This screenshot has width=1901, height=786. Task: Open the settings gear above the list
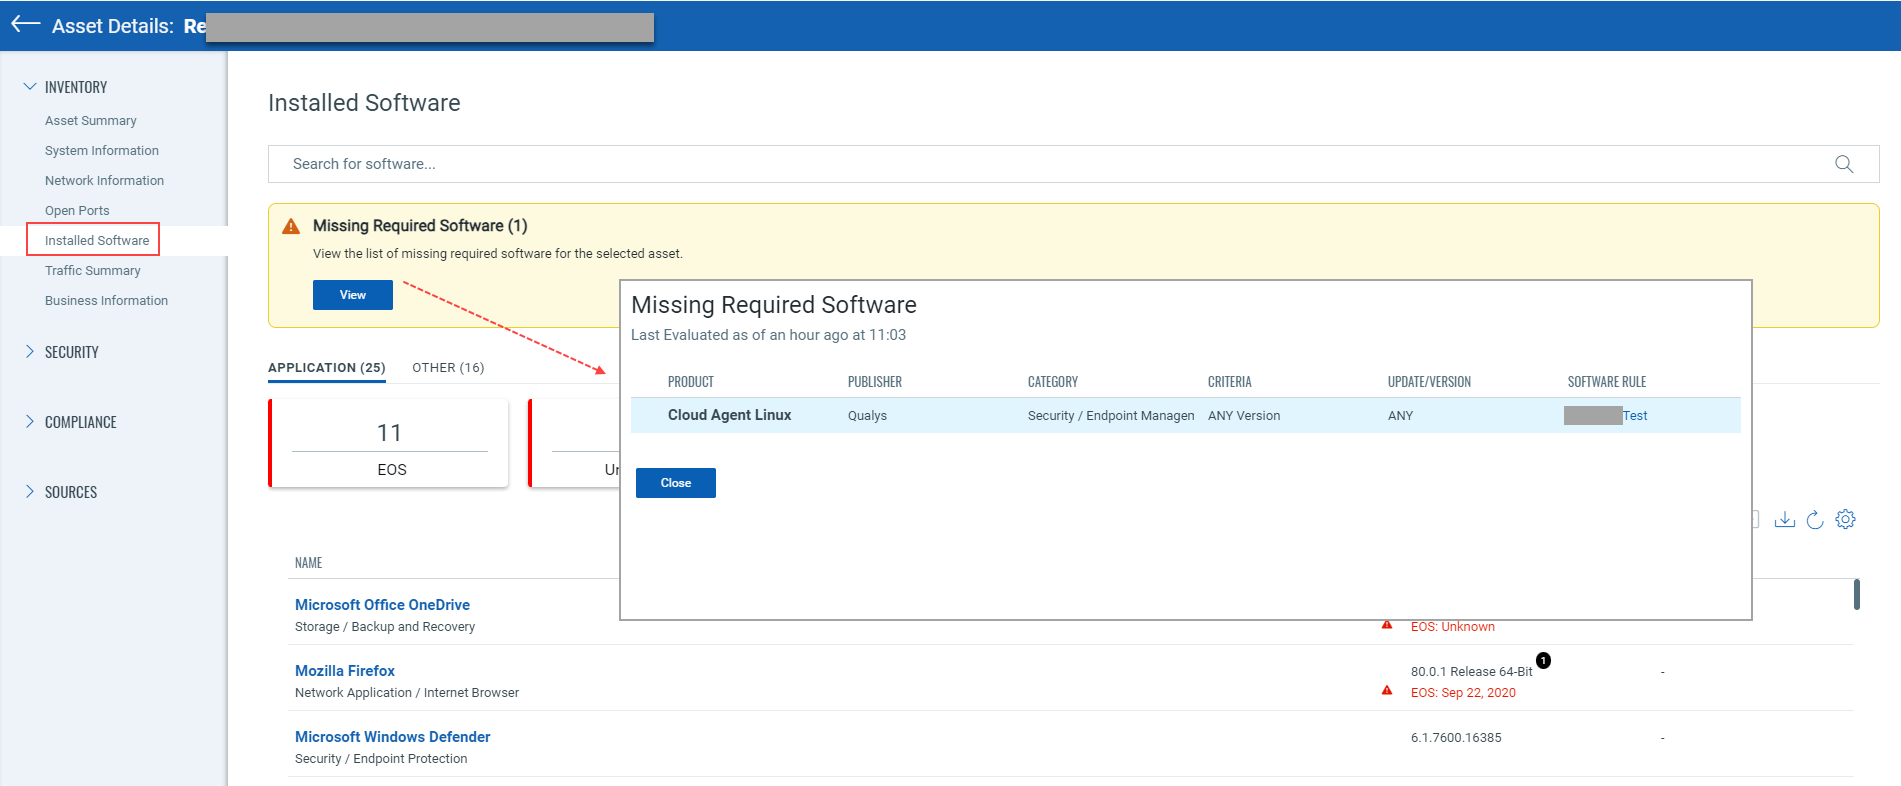(x=1846, y=519)
